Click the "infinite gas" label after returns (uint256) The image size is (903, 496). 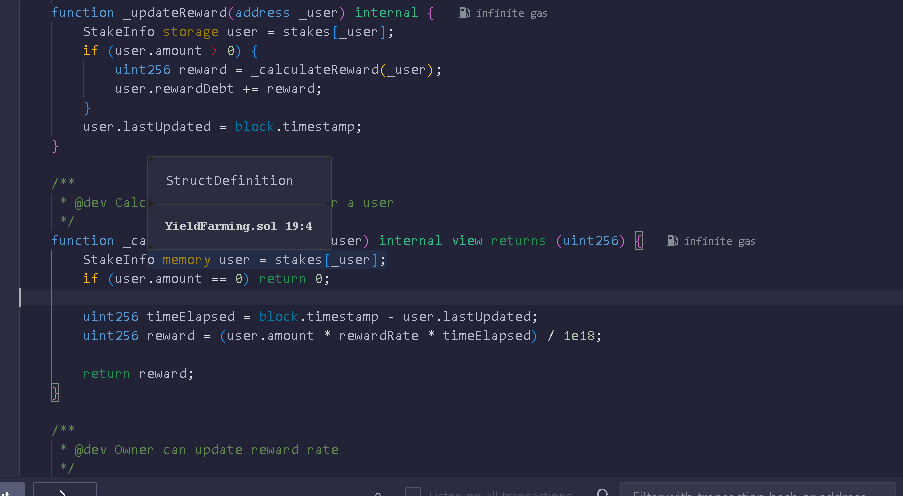pos(719,241)
